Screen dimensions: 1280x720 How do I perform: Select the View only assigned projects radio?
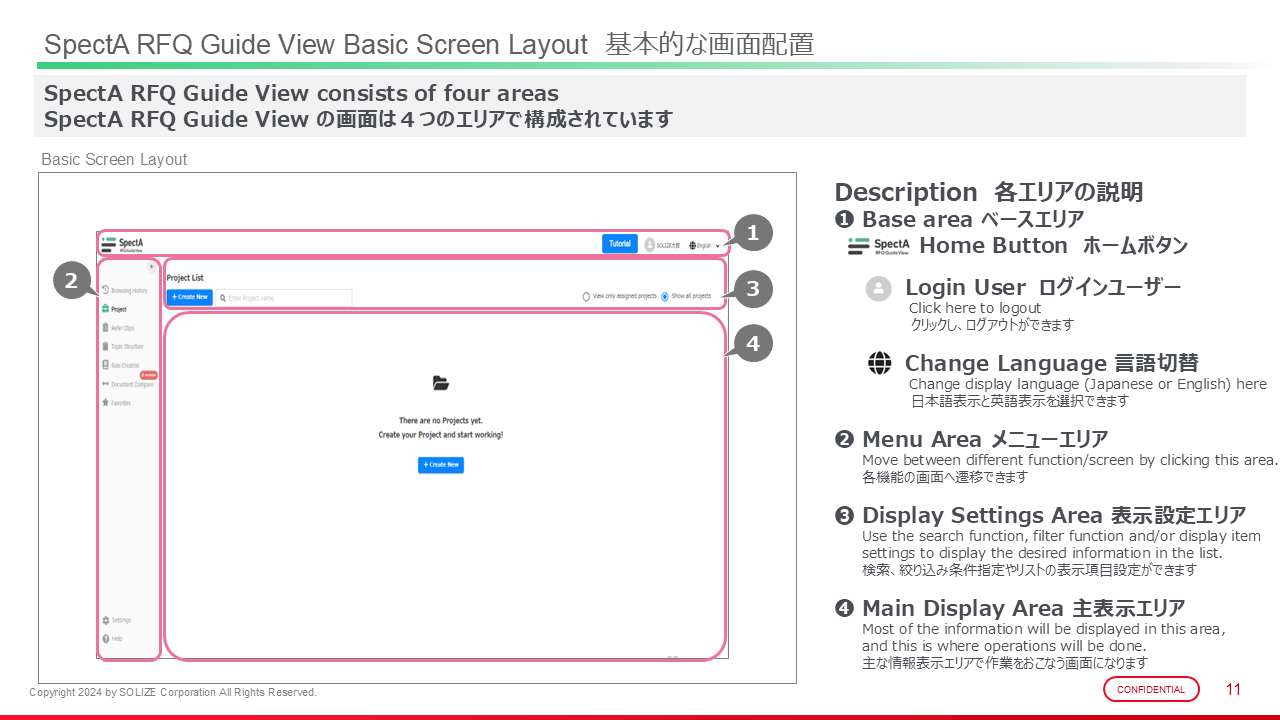[x=586, y=297]
